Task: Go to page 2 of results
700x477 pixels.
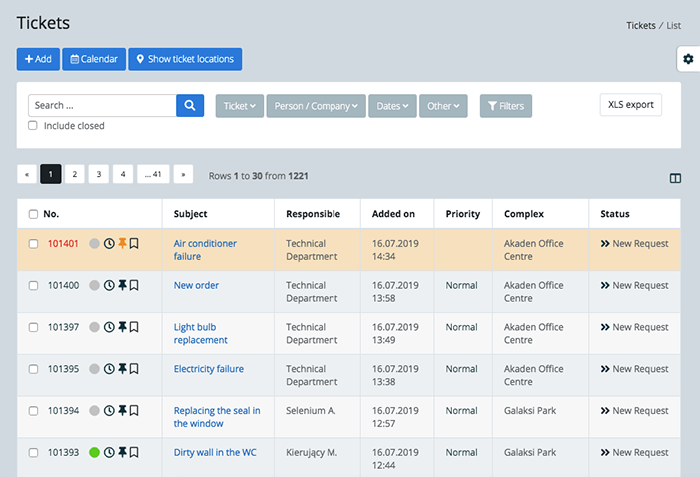Action: tap(75, 174)
